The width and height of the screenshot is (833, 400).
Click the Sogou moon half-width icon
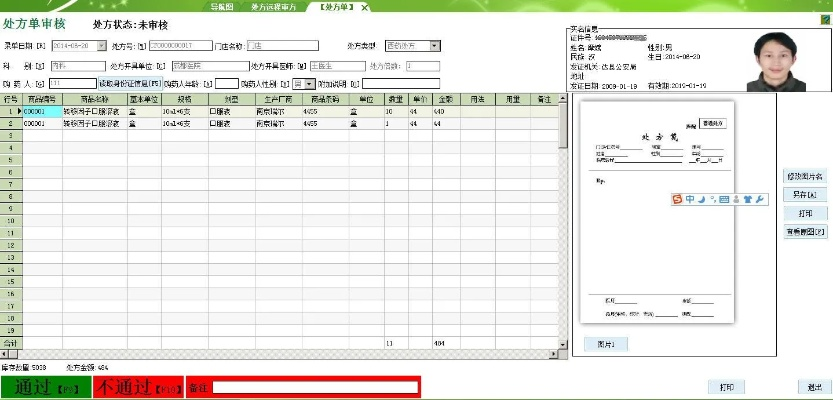tap(702, 200)
